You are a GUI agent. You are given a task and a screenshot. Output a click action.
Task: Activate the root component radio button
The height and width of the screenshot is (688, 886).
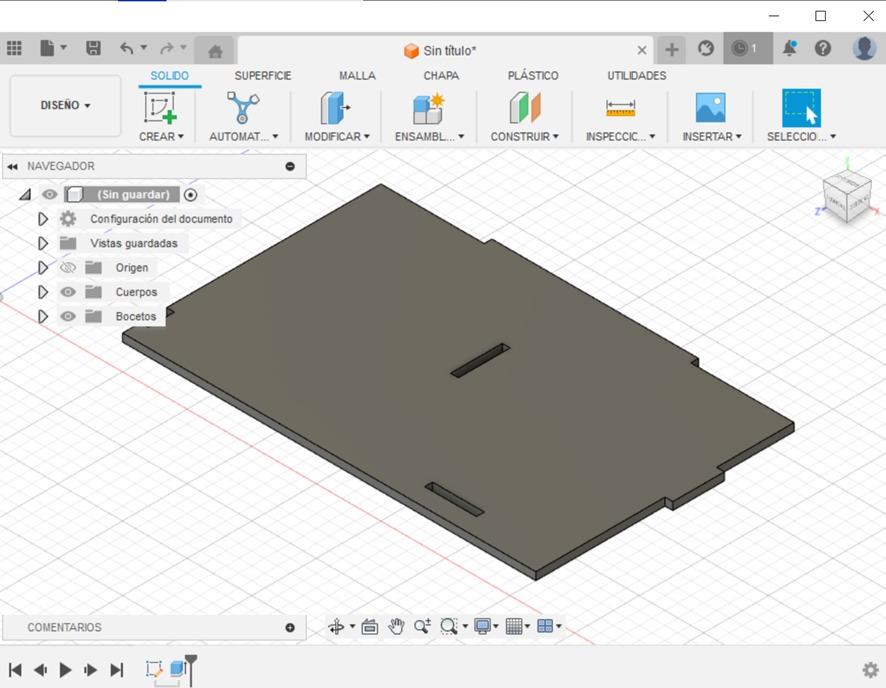pyautogui.click(x=190, y=195)
